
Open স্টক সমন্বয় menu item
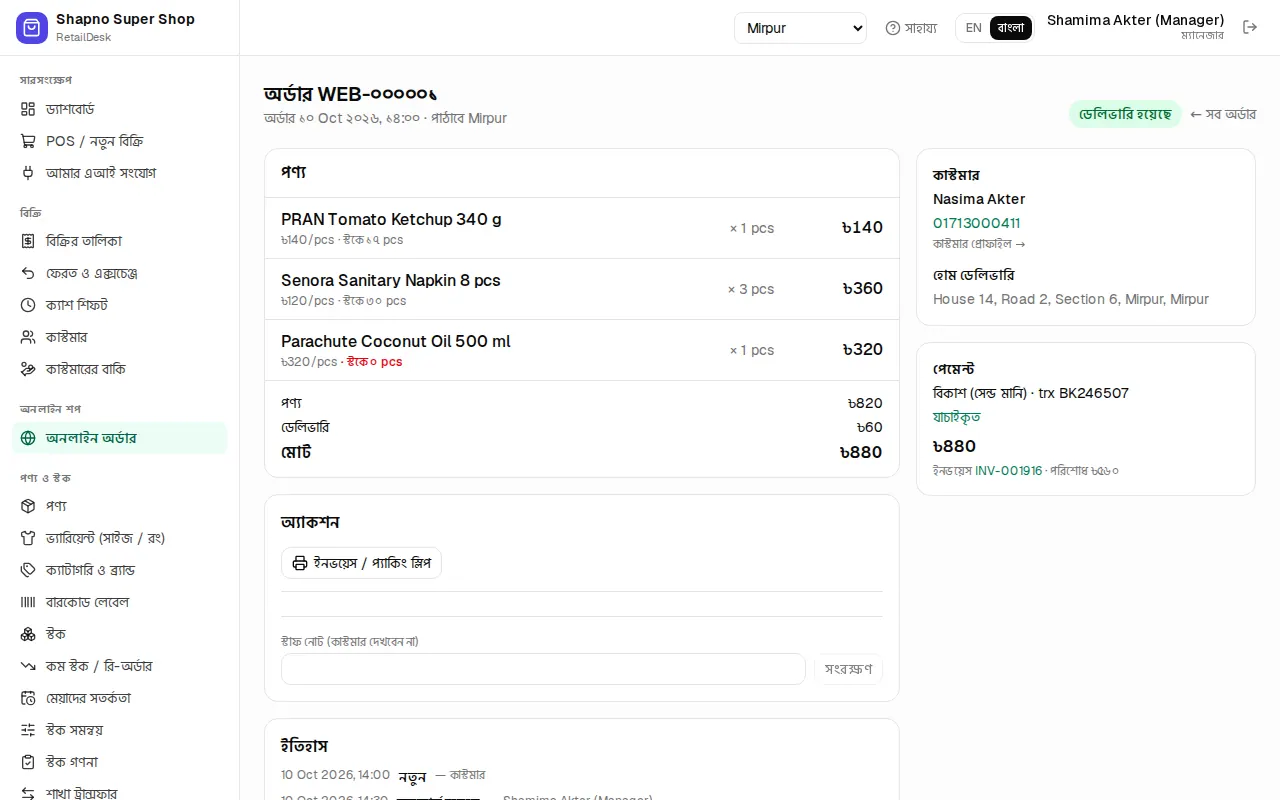(x=120, y=730)
